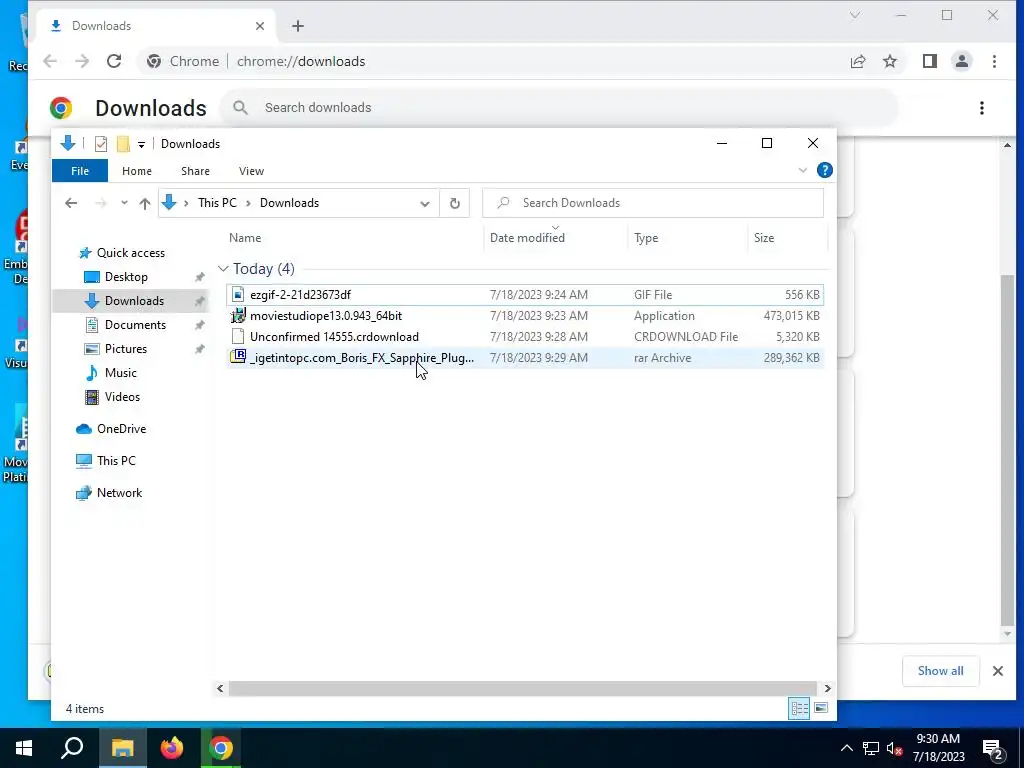The image size is (1024, 768).
Task: Open Downloads page more actions menu
Action: (x=982, y=108)
